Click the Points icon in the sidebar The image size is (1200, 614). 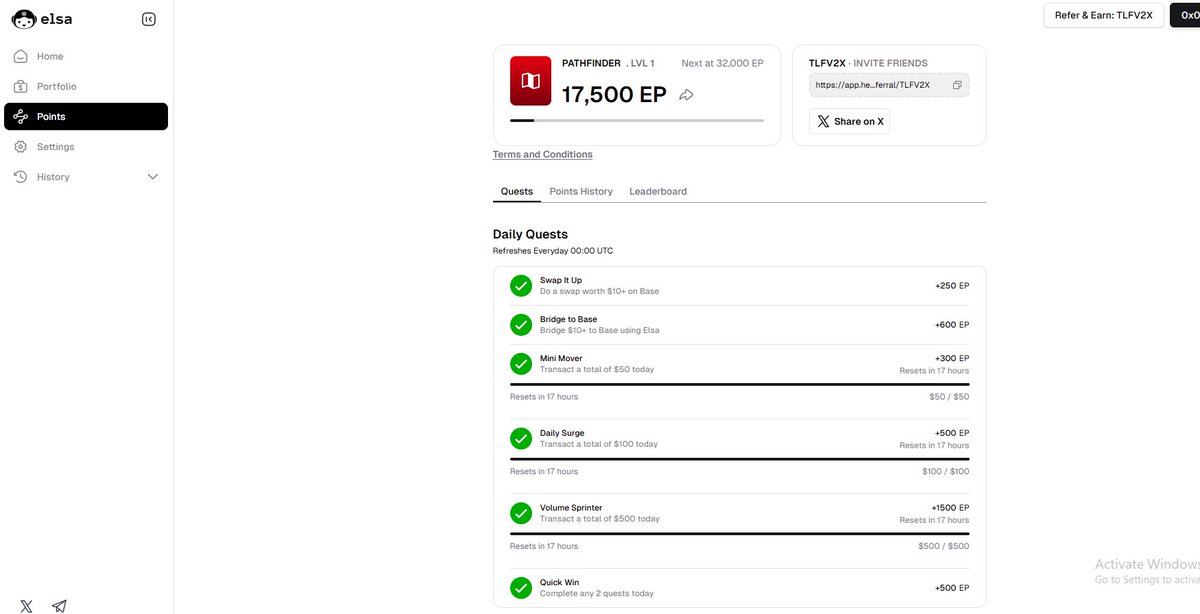[x=21, y=116]
